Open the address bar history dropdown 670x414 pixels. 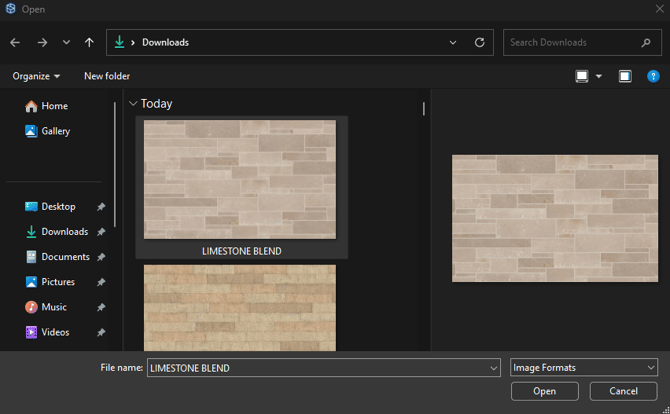click(x=453, y=42)
